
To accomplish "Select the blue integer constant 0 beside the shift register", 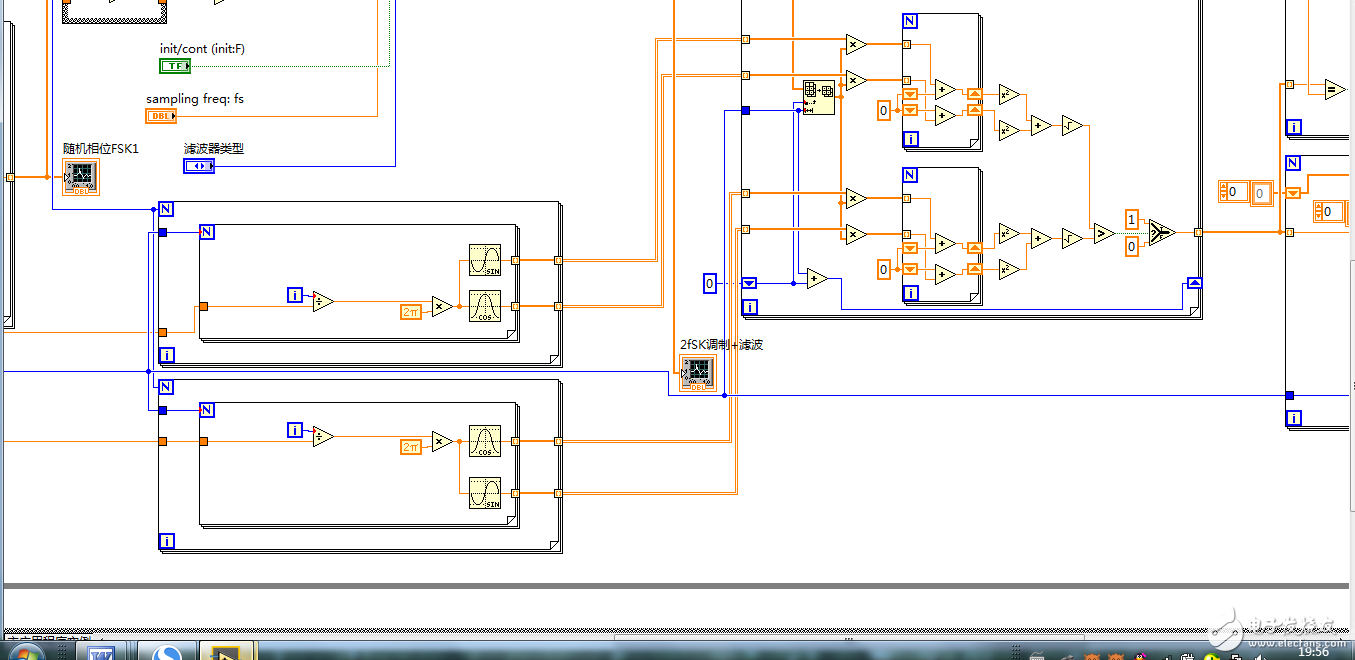I will 710,284.
